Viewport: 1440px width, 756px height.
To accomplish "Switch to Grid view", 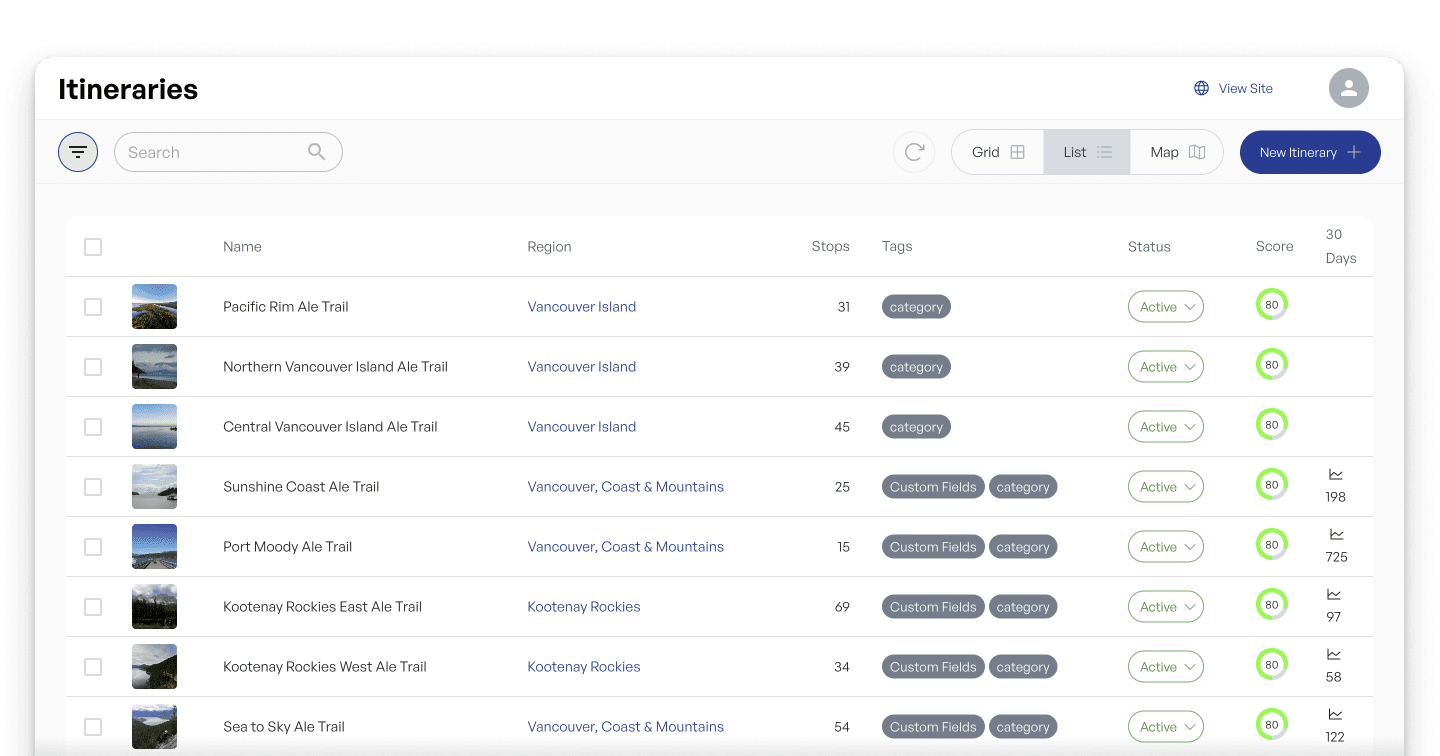I will point(998,152).
